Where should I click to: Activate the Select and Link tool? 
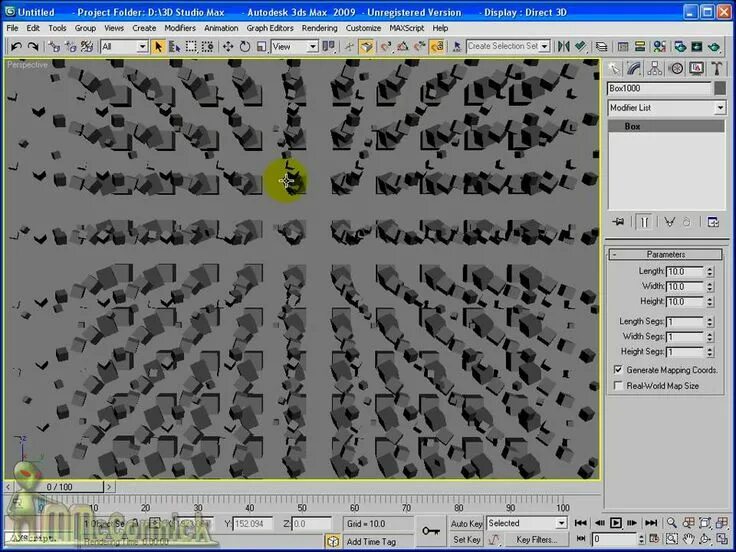tap(54, 46)
